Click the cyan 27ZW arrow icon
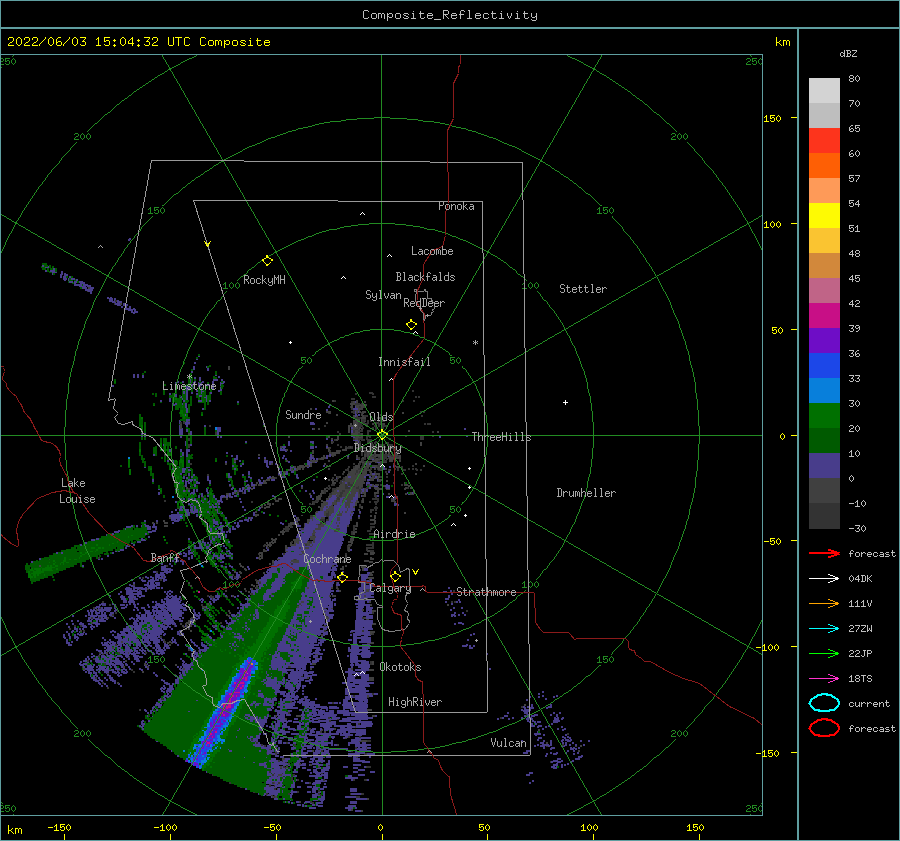900x841 pixels. click(x=824, y=629)
